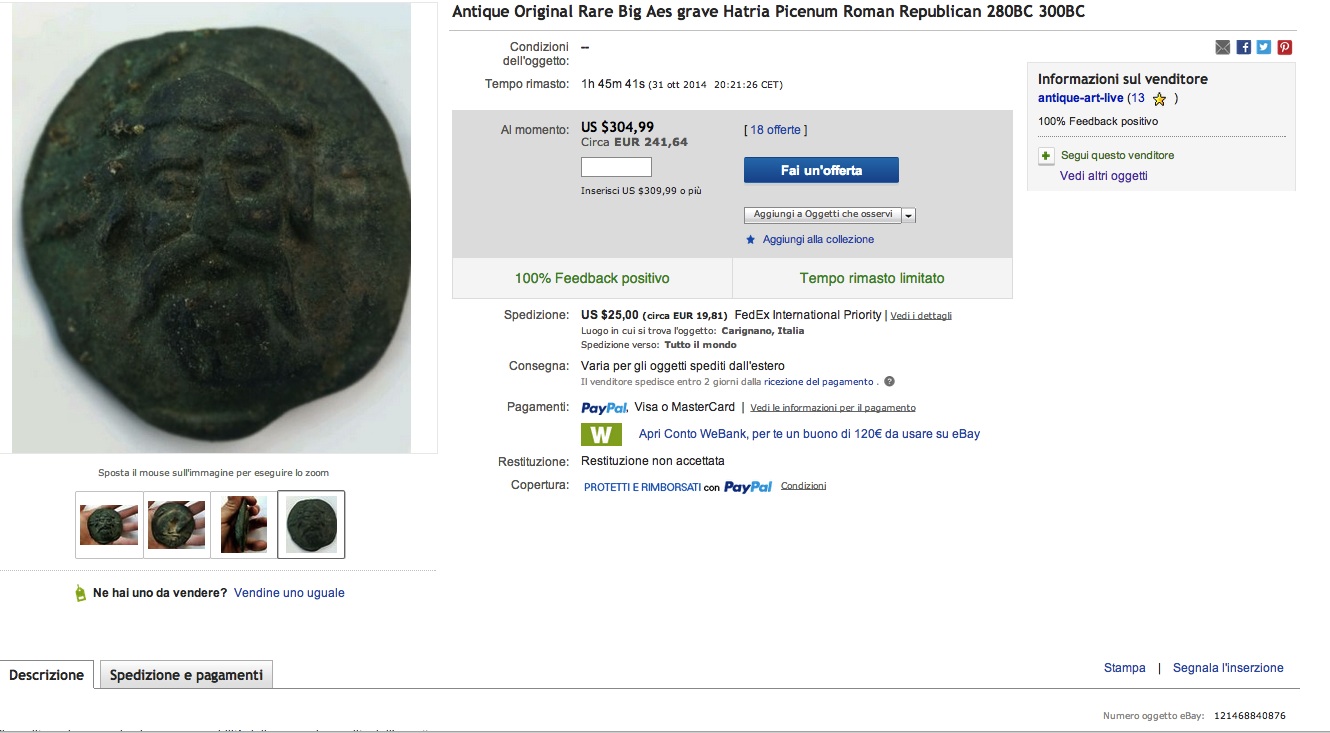Screen dimensions: 1330x733
Task: Select first coin-in-hand thumbnail
Action: tap(109, 524)
